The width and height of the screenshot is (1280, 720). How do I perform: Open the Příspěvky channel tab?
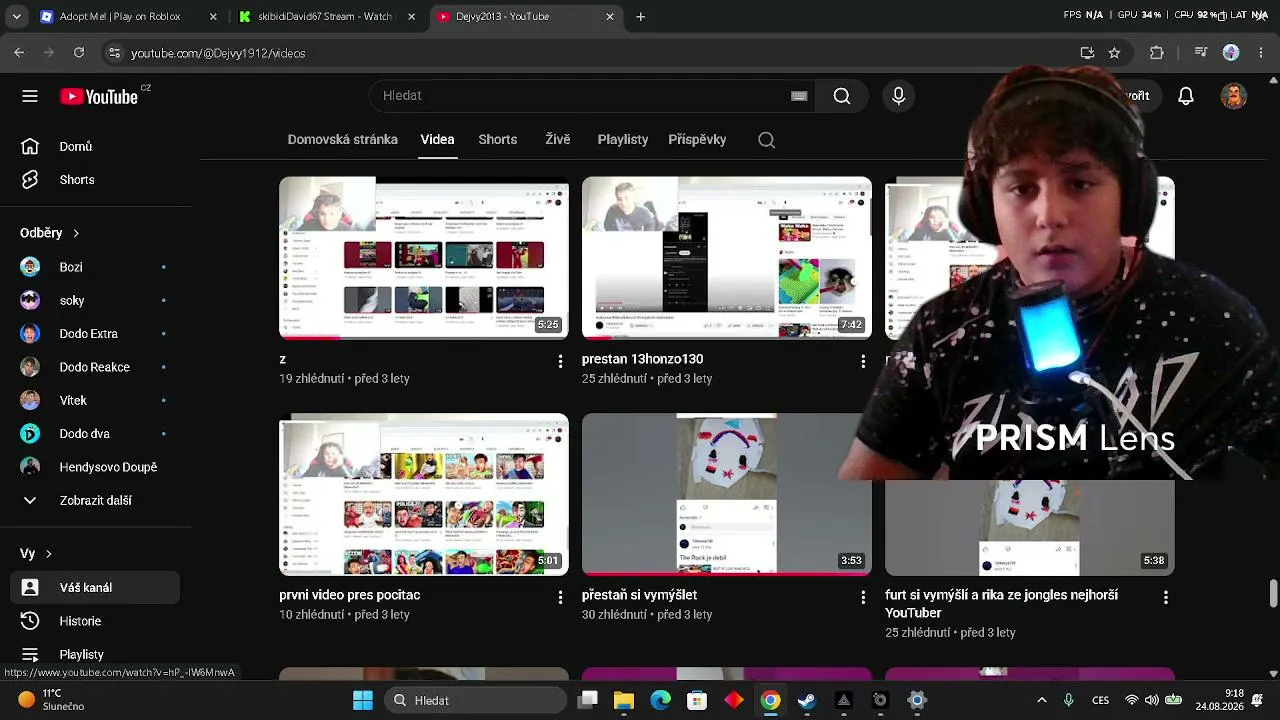coord(697,139)
